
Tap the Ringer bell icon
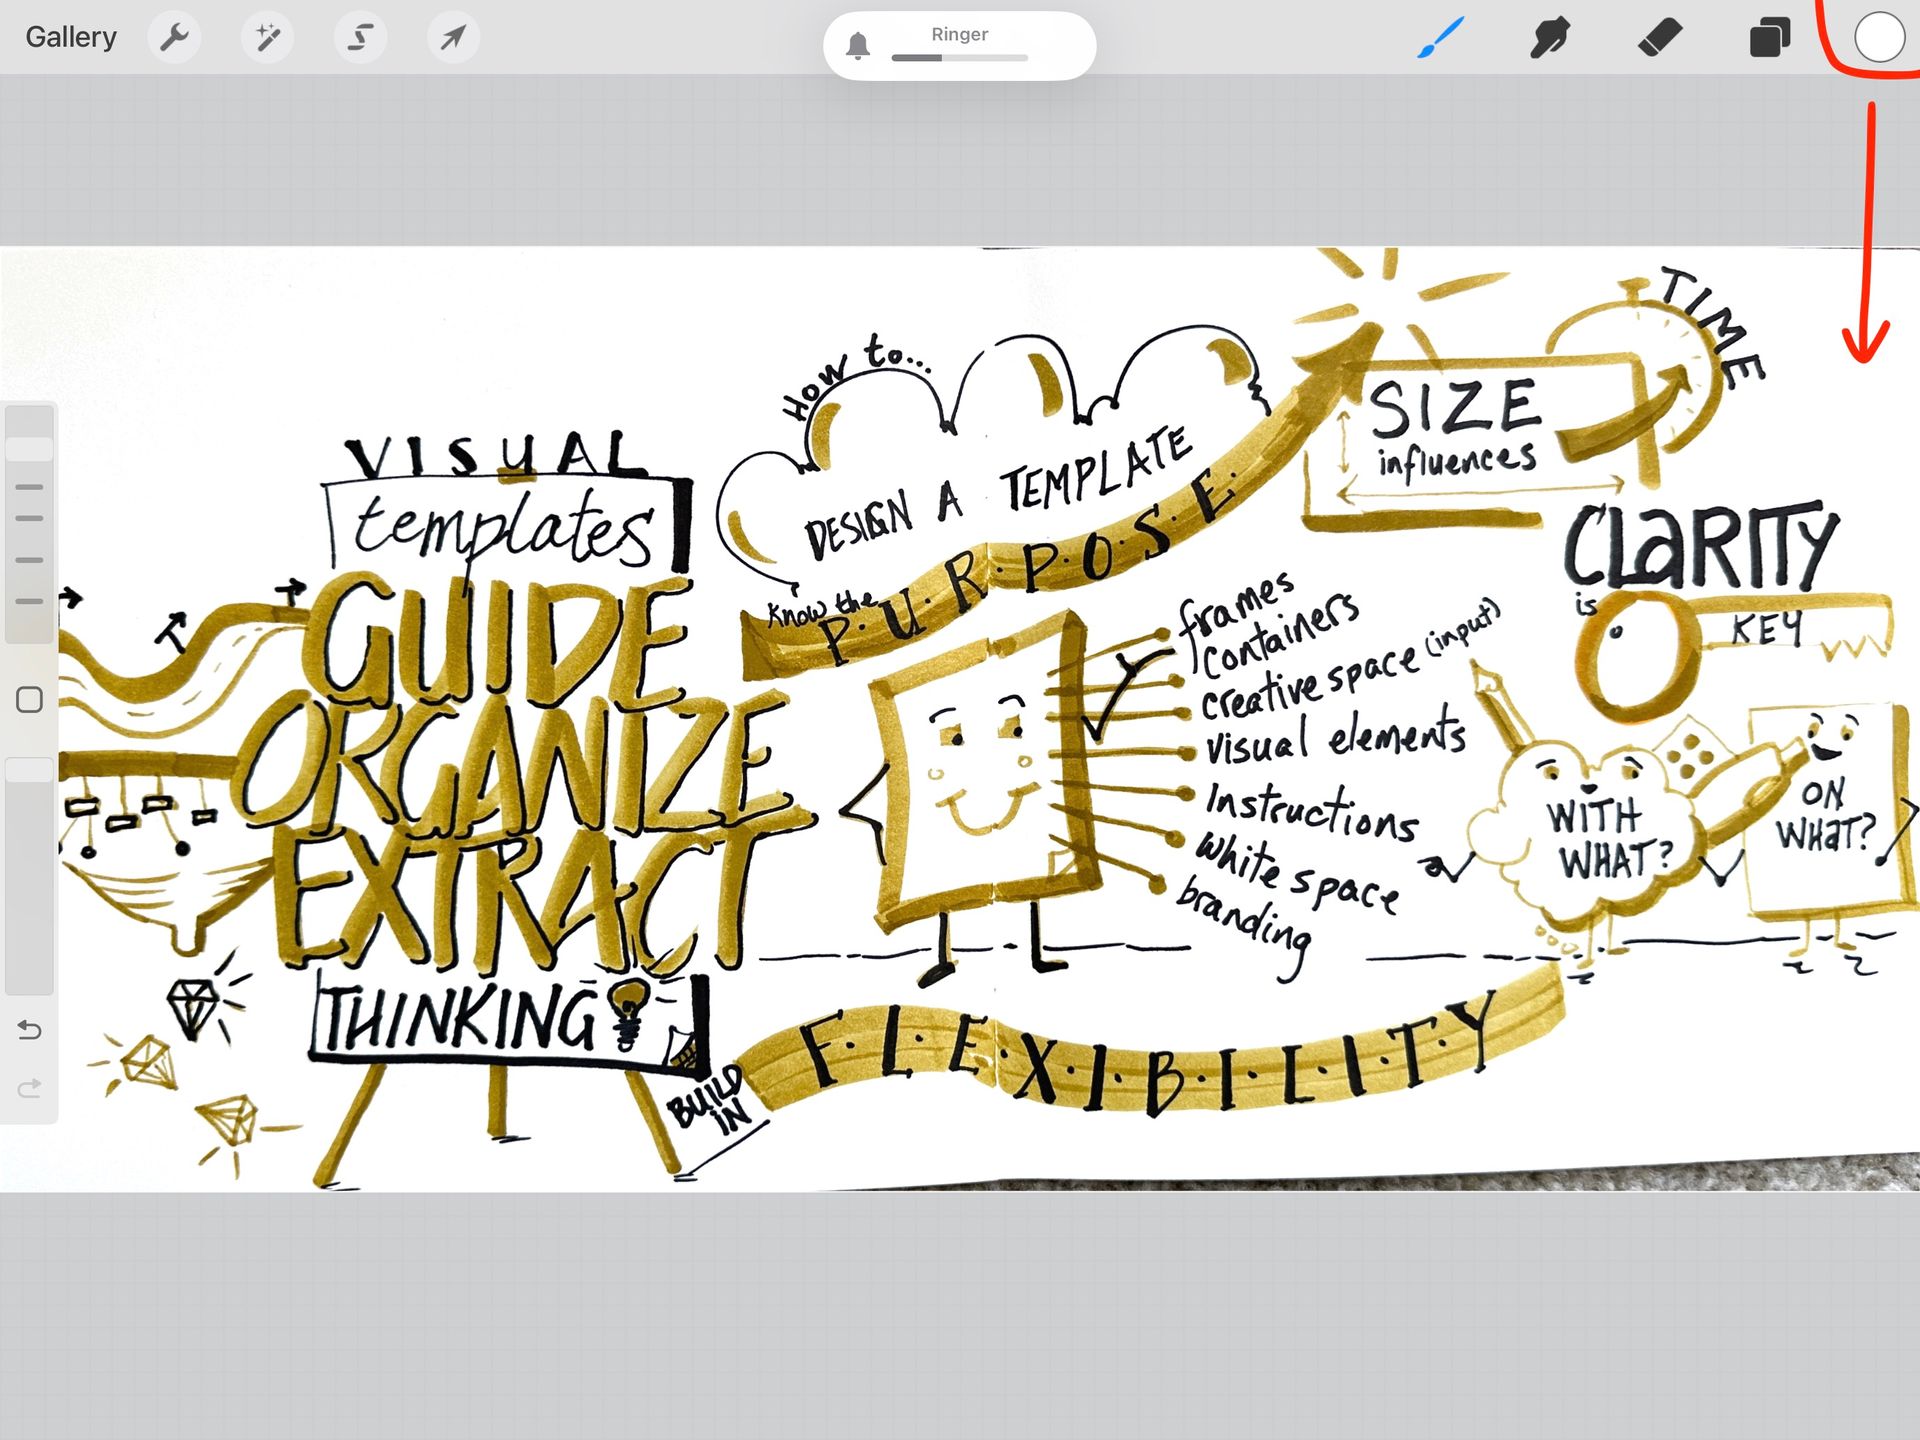click(x=858, y=46)
